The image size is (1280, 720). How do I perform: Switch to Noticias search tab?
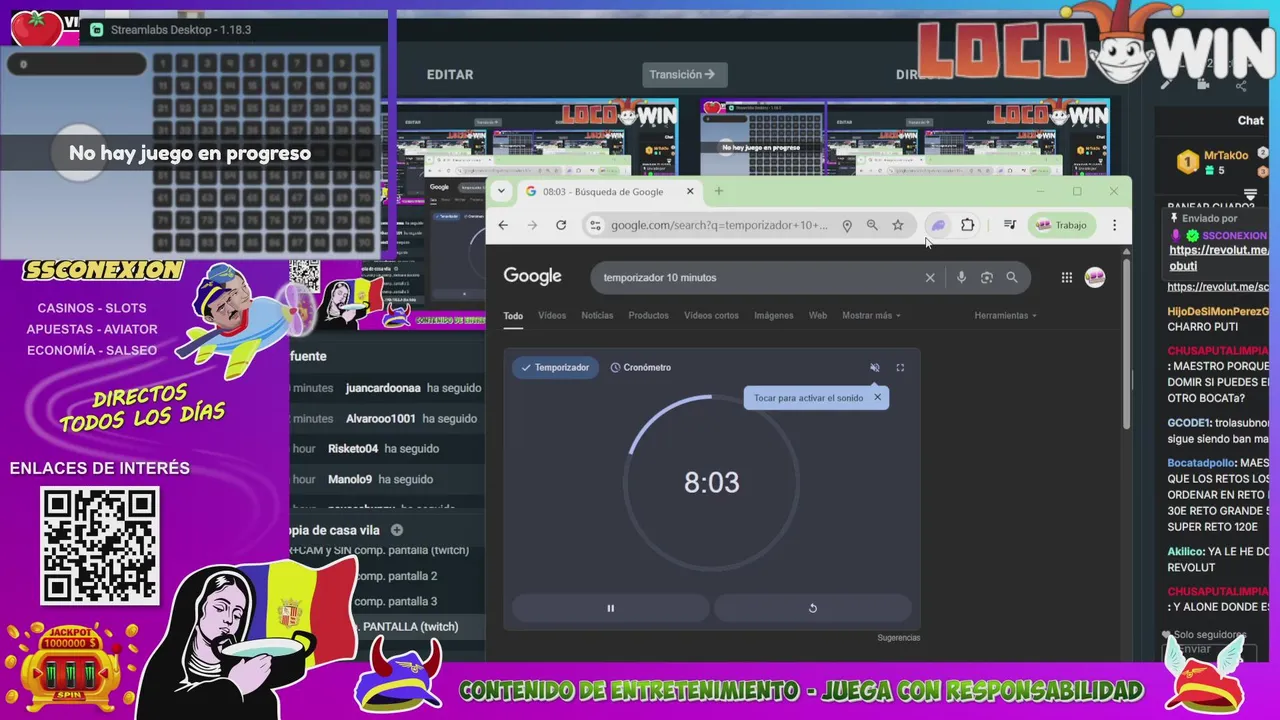[597, 315]
